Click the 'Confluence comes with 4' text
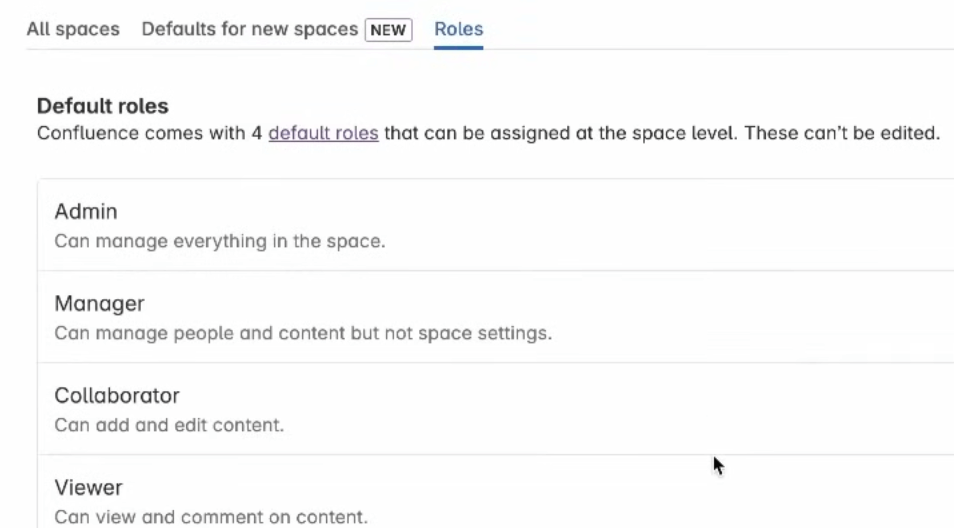 click(x=149, y=133)
